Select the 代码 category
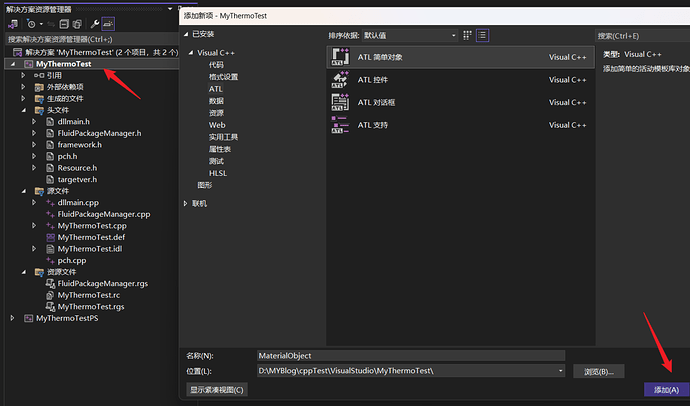 point(216,65)
